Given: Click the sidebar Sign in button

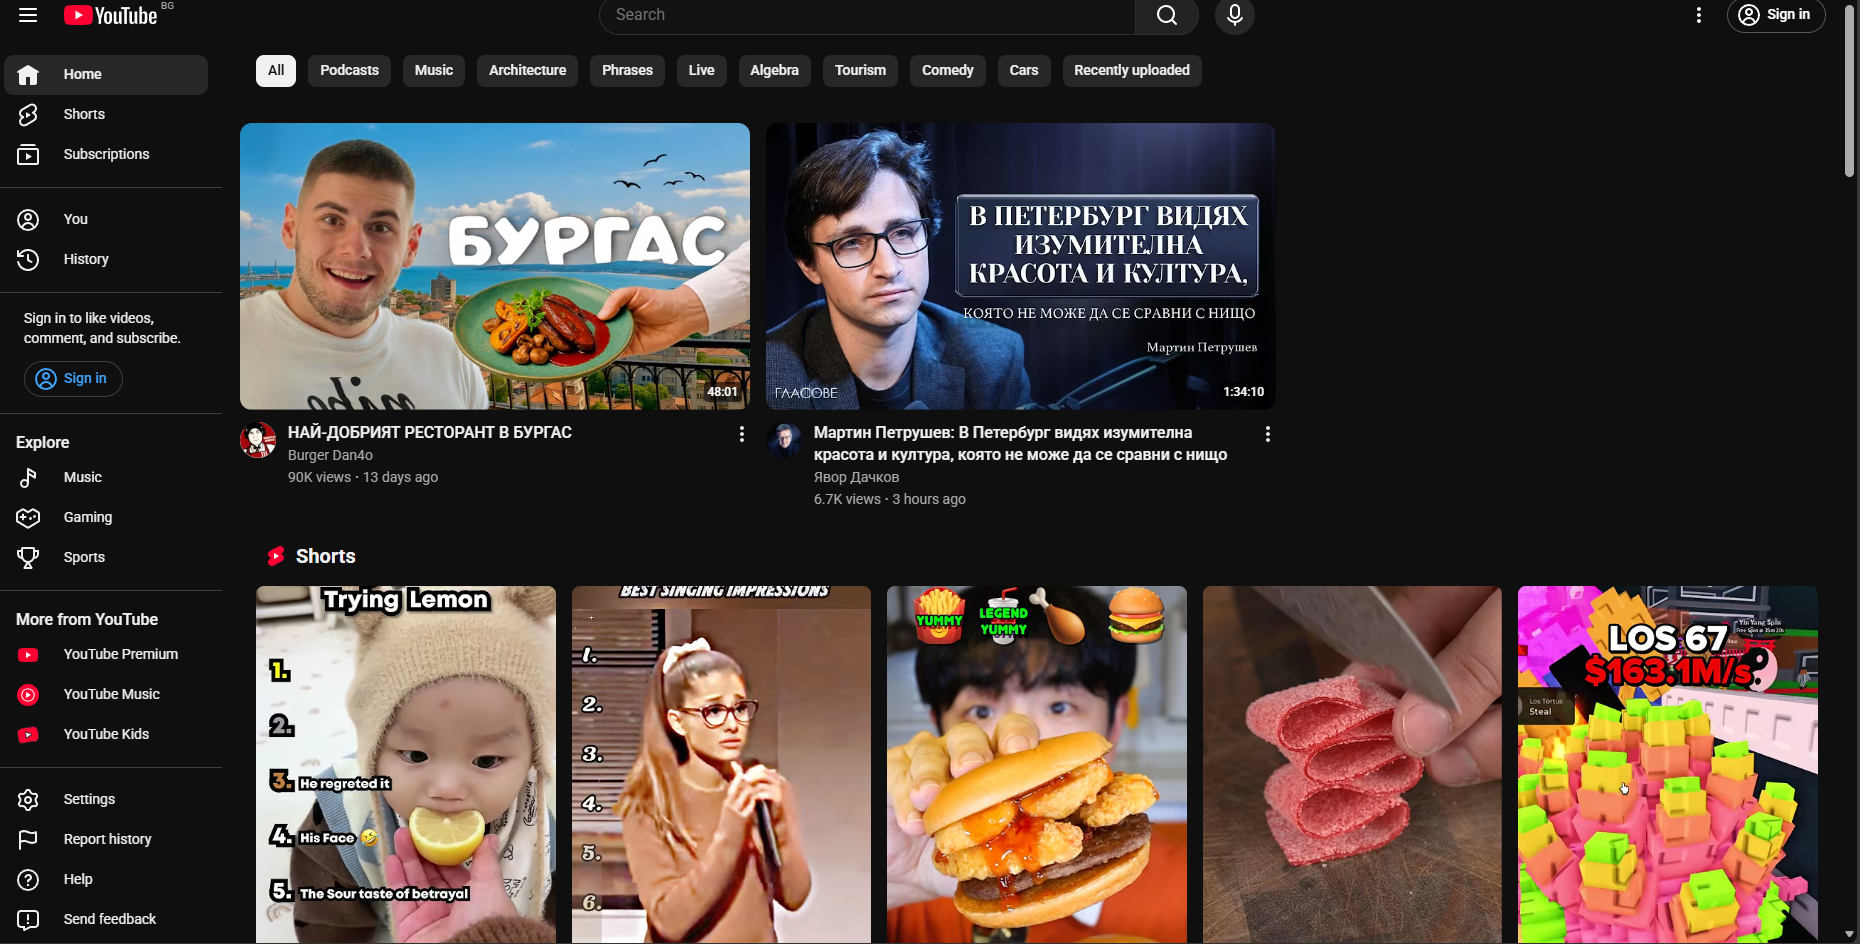Looking at the screenshot, I should pyautogui.click(x=73, y=379).
